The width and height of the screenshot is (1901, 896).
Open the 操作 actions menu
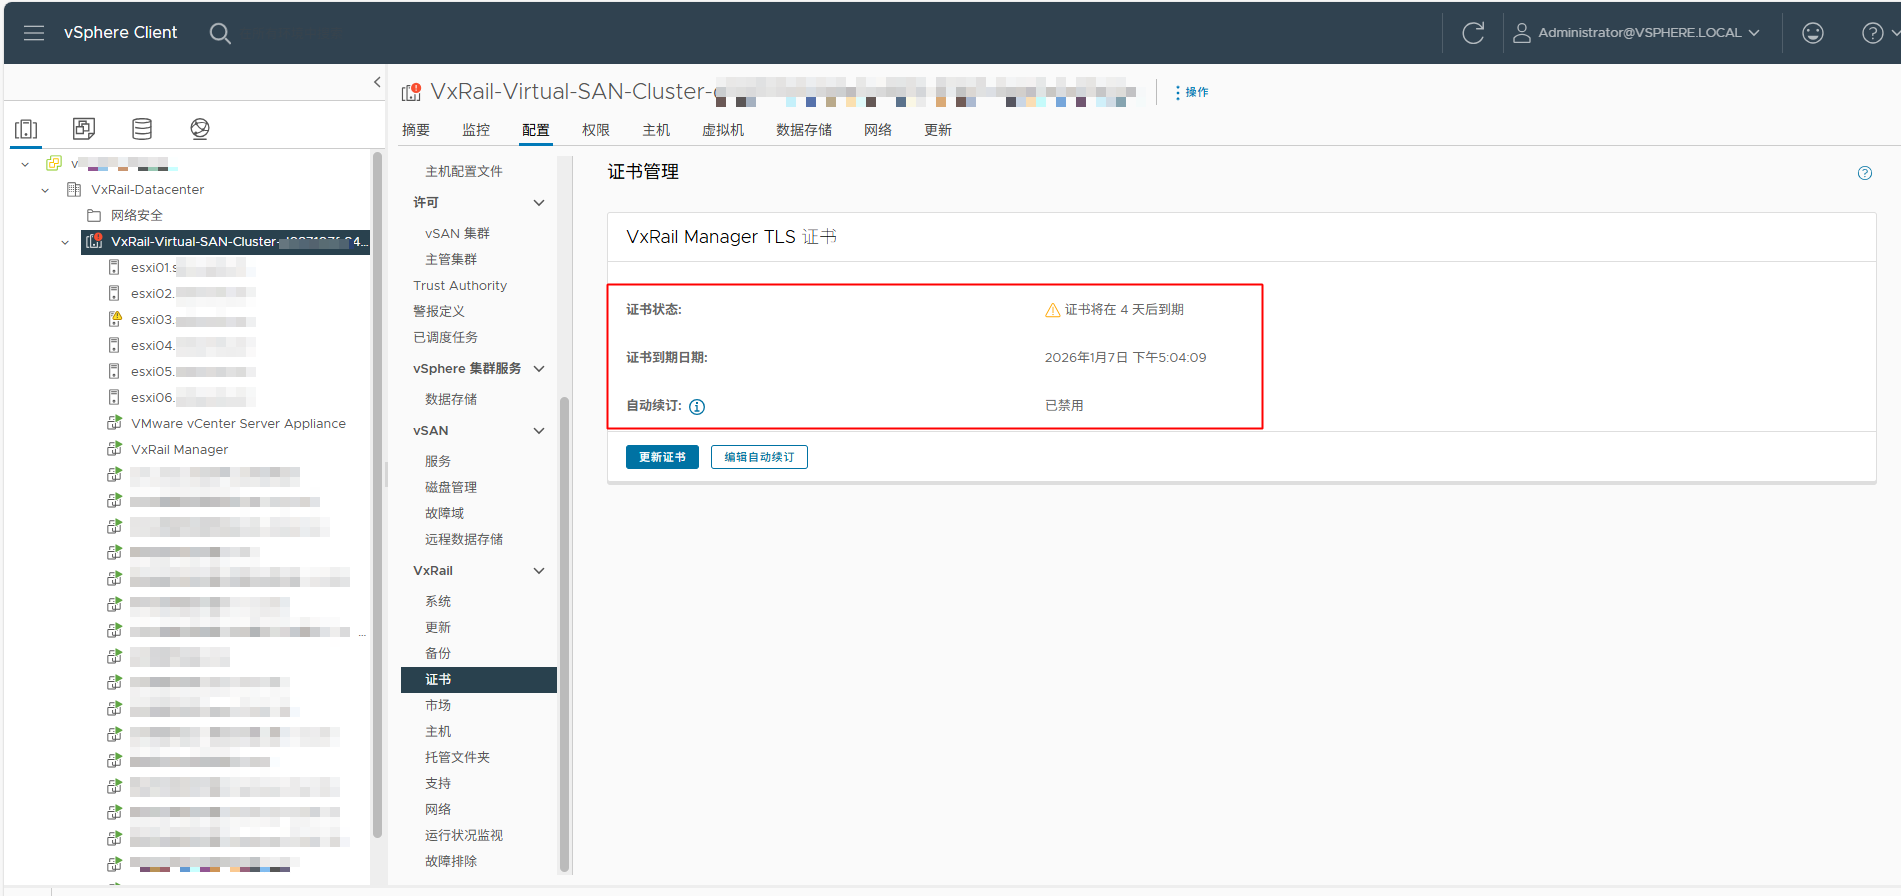click(x=1191, y=92)
